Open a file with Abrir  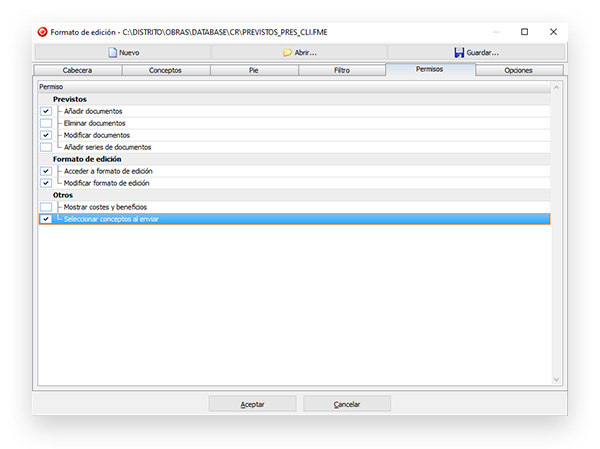click(x=299, y=52)
